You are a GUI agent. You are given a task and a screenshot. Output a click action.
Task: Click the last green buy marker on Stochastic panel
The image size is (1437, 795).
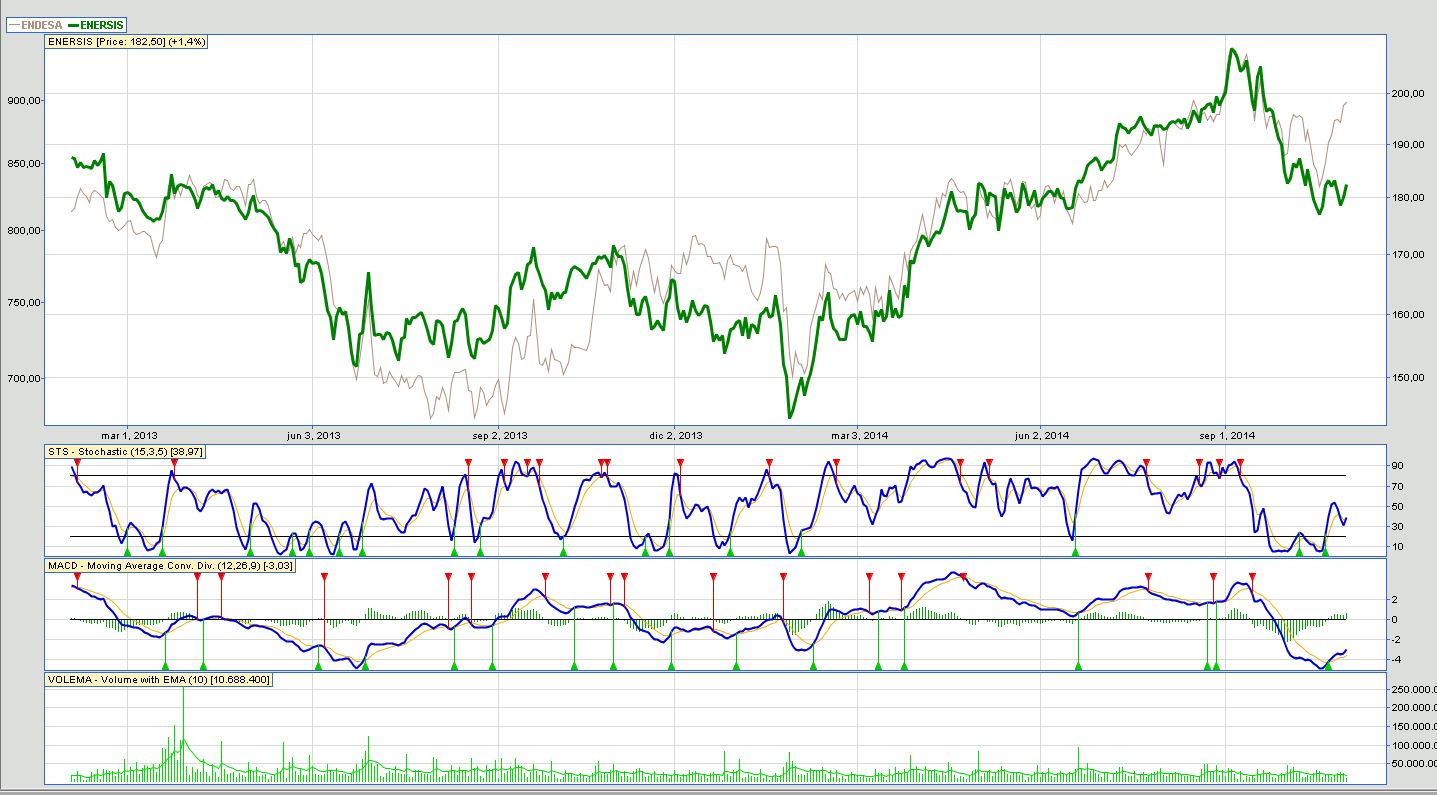[x=1325, y=551]
